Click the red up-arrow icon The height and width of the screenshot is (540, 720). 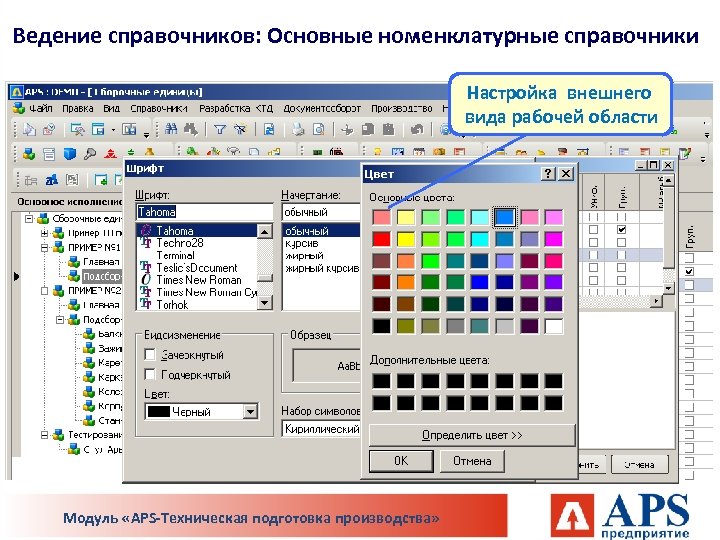coord(110,153)
